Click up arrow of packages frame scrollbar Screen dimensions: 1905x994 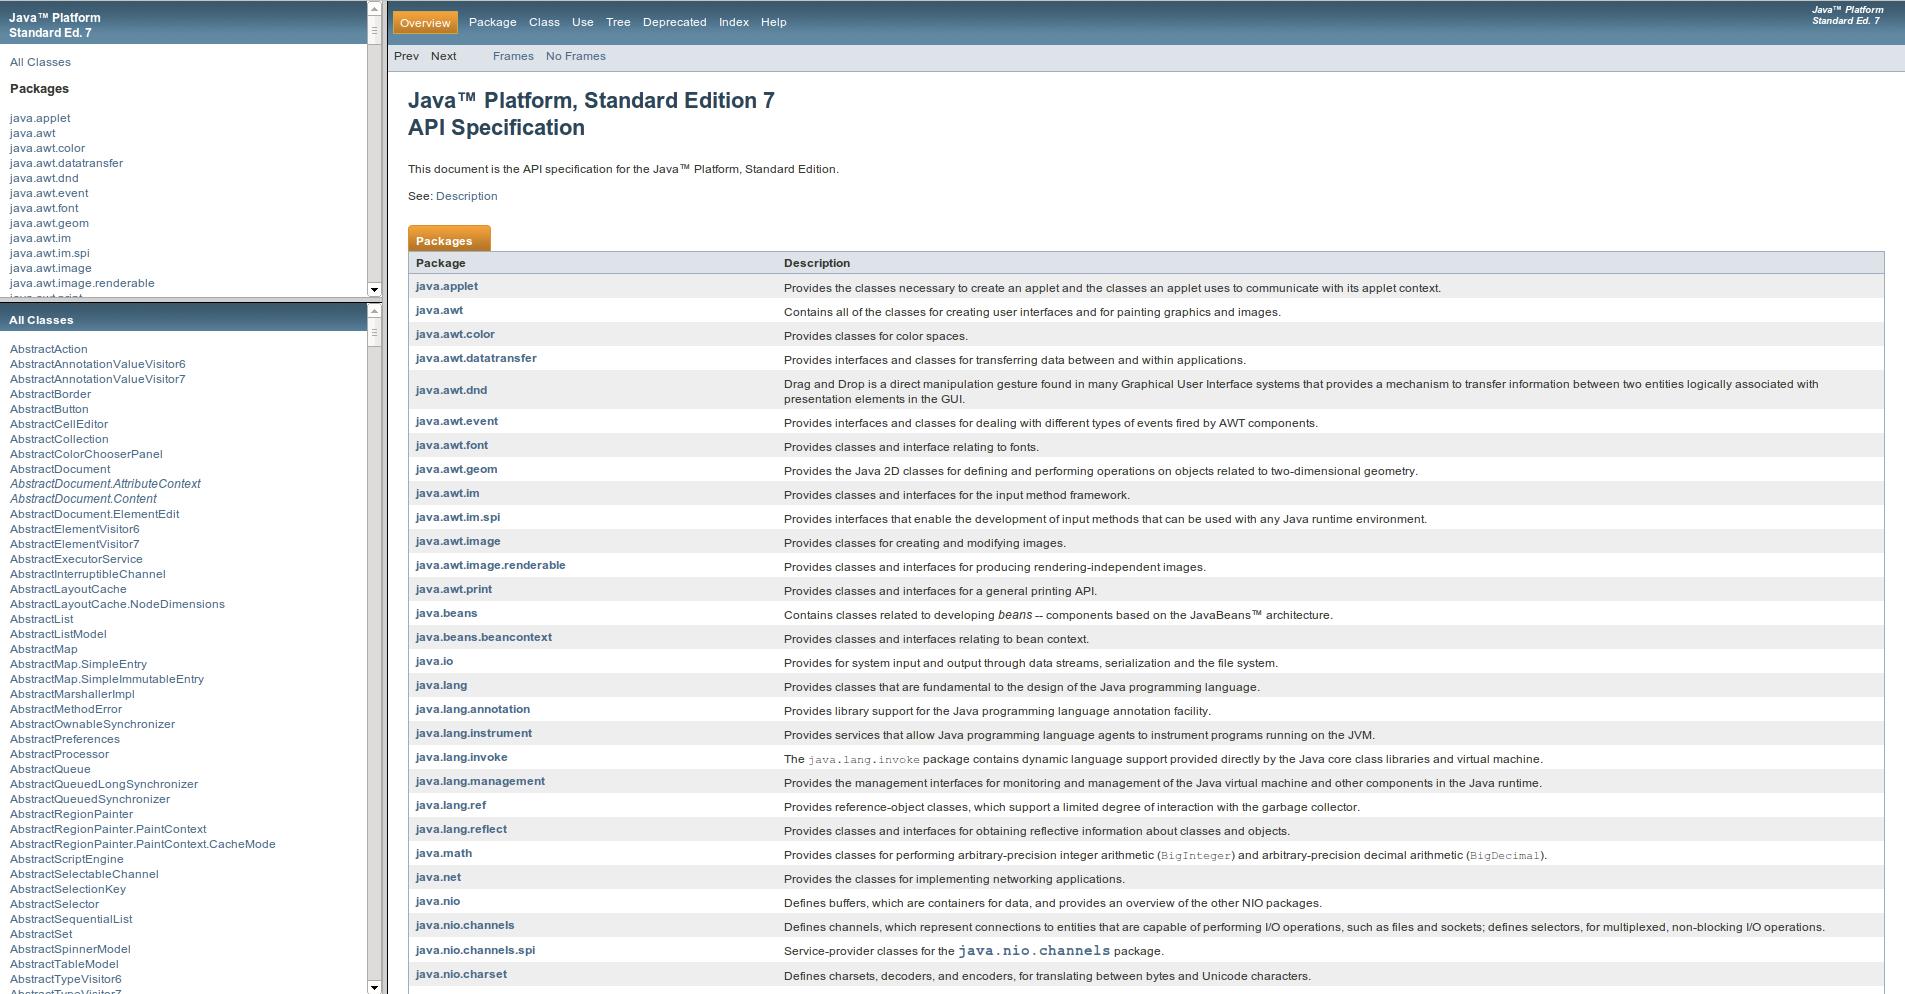(374, 9)
